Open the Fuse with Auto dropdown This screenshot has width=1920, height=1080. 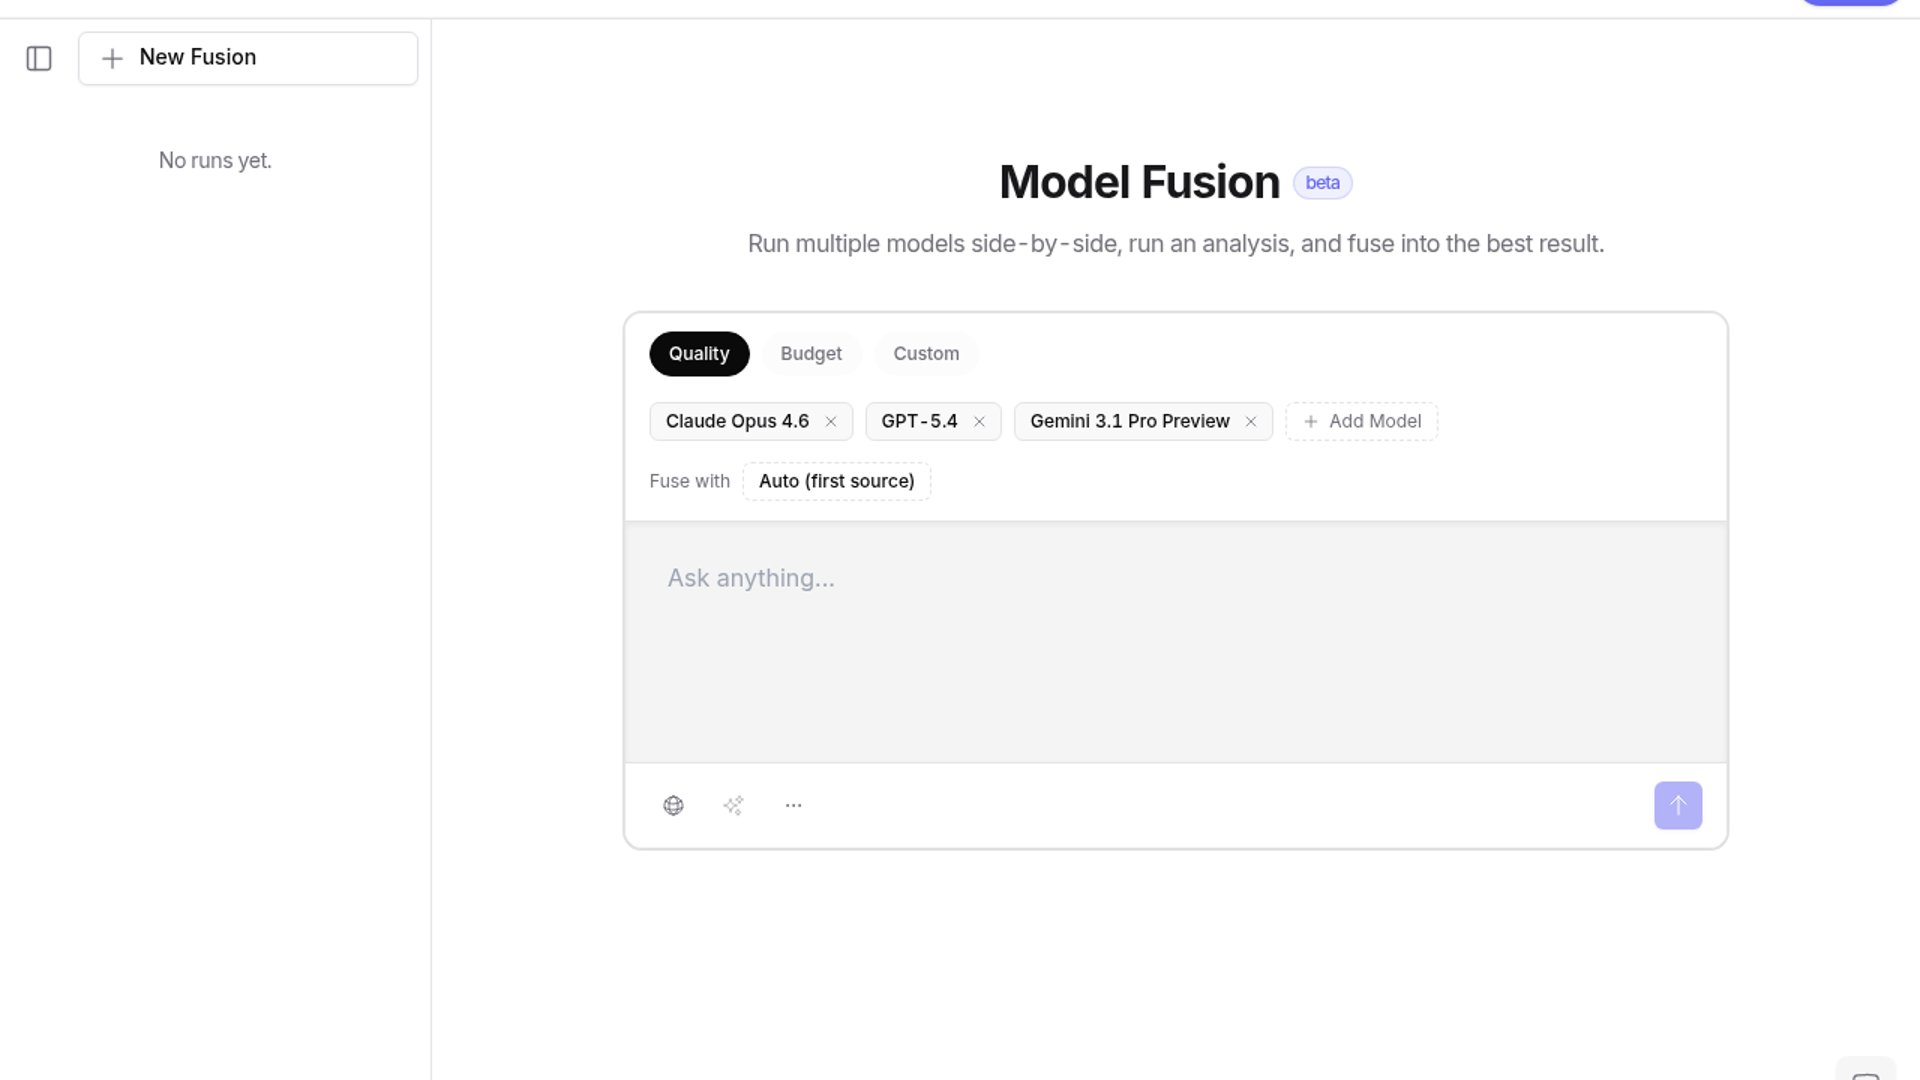836,482
